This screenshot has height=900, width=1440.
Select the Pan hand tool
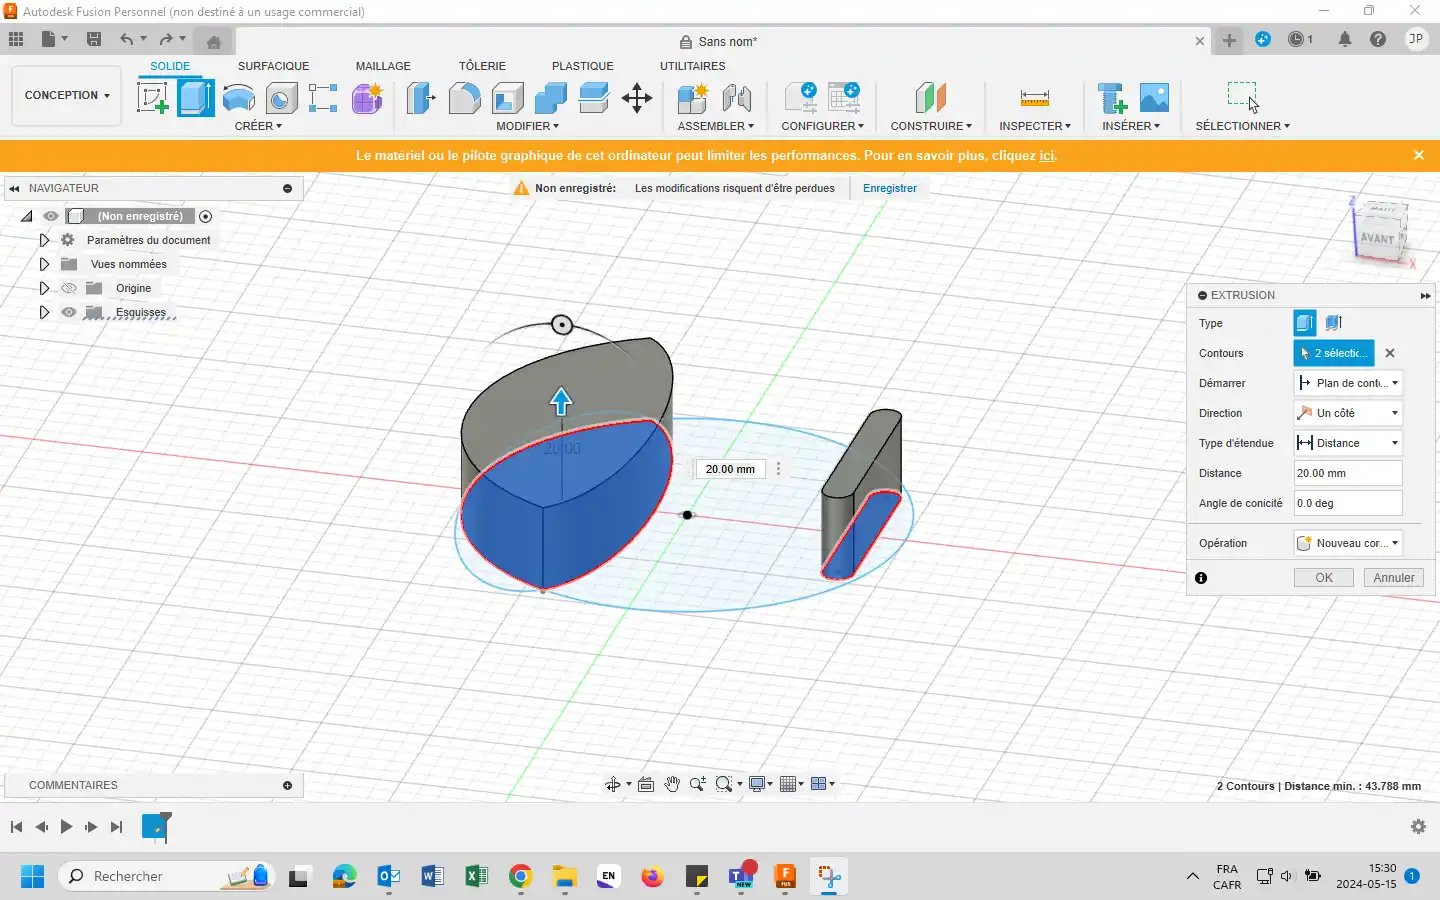(672, 784)
